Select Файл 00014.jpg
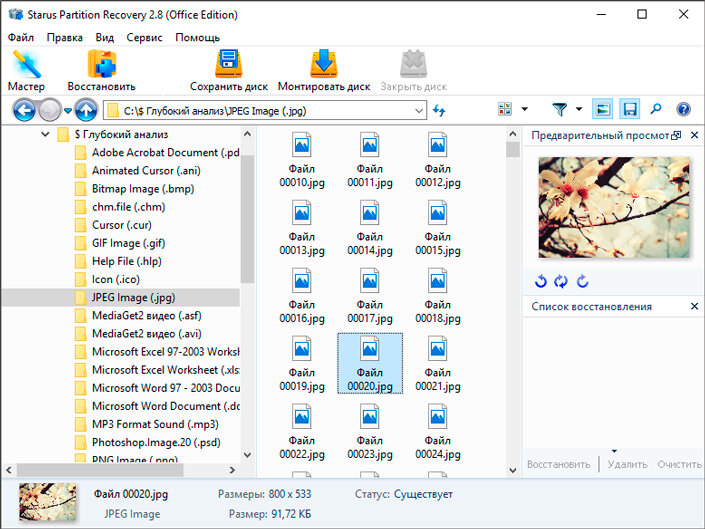The image size is (705, 529). [x=370, y=228]
